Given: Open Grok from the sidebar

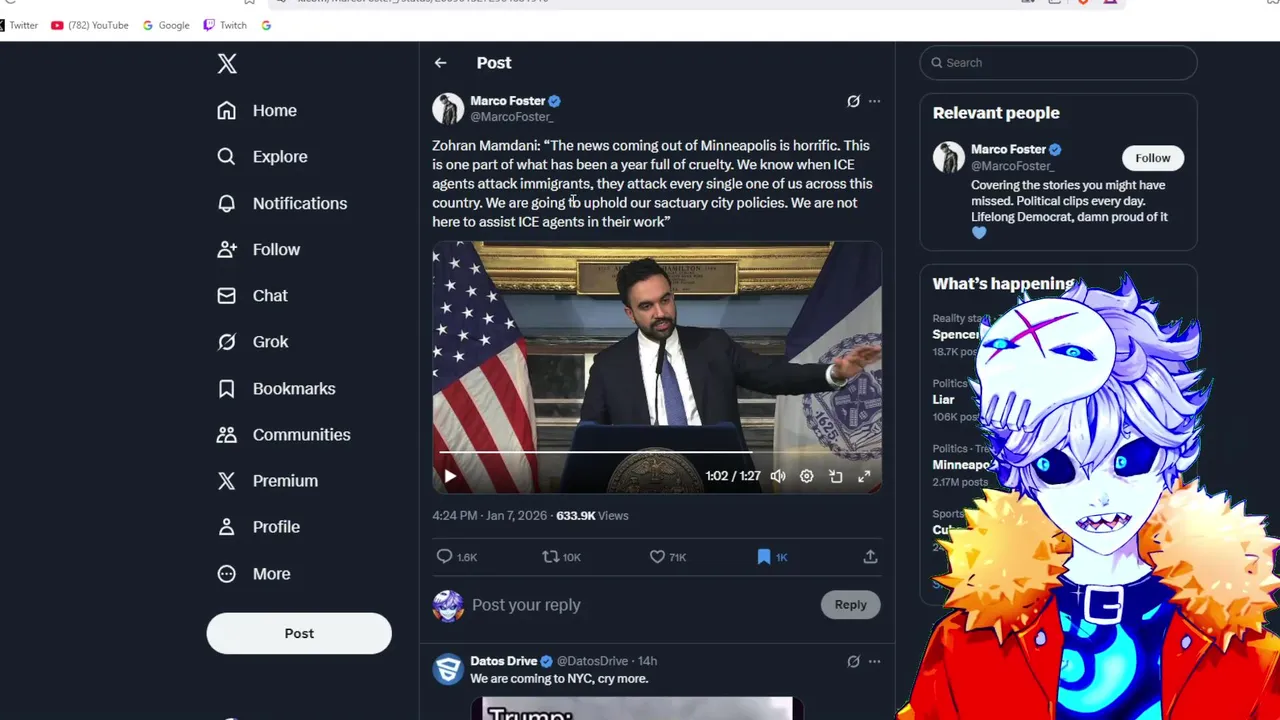Looking at the screenshot, I should tap(252, 342).
